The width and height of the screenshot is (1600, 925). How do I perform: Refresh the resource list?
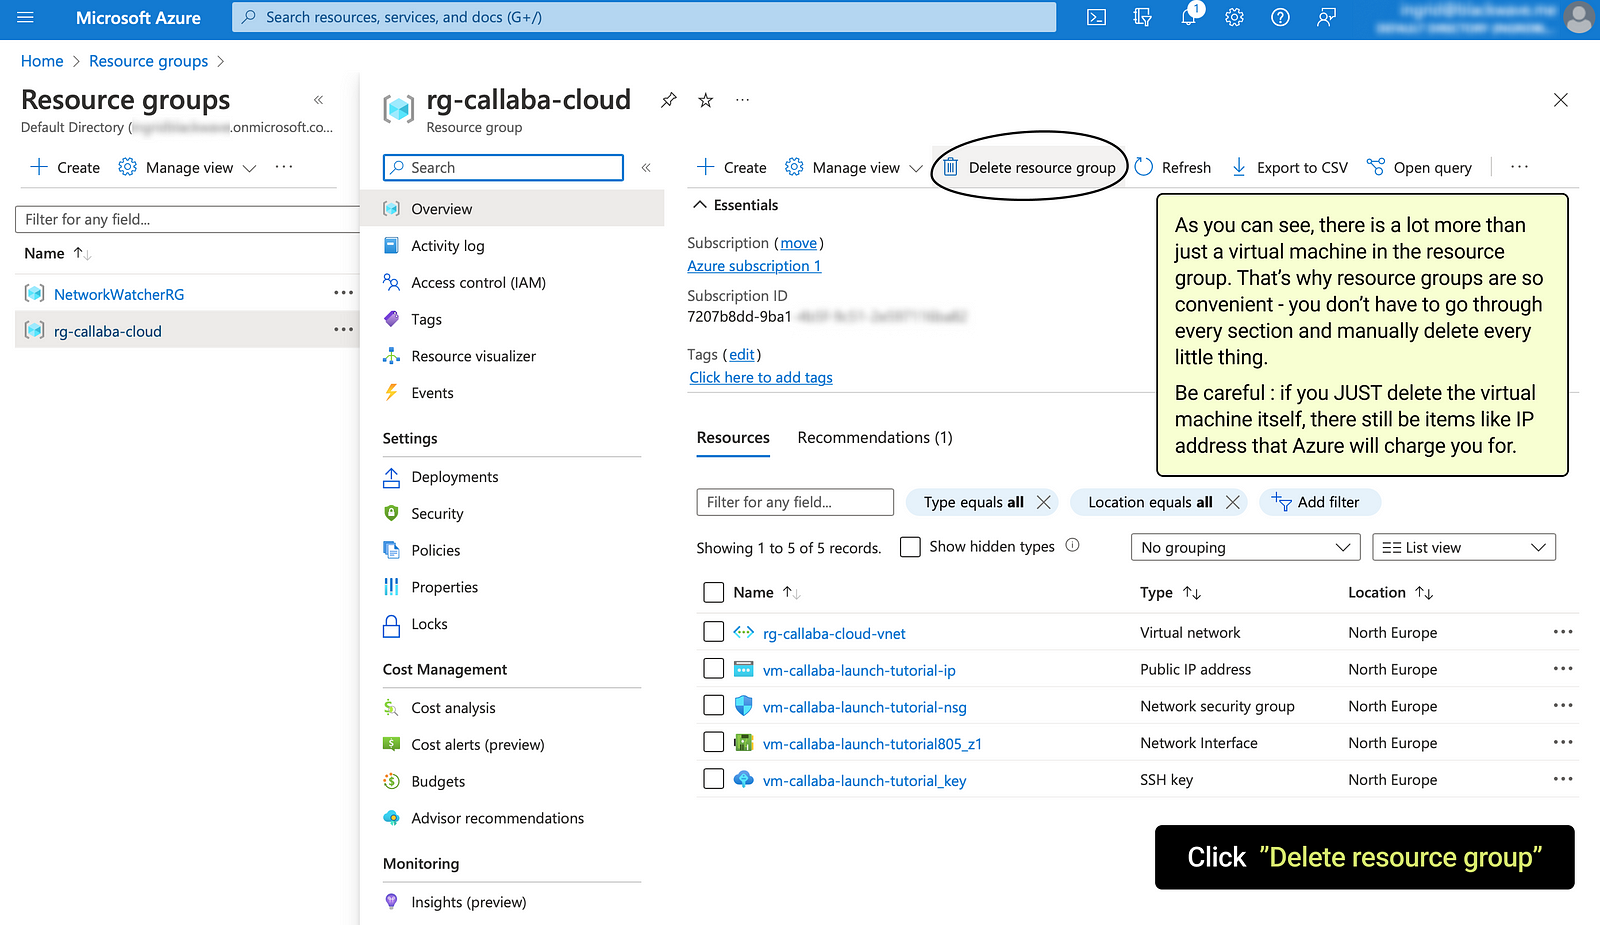click(1173, 168)
